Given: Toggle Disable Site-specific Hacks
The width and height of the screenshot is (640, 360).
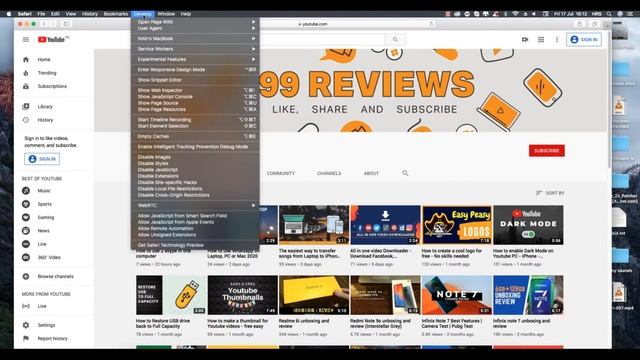Looking at the screenshot, I should coord(195,182).
